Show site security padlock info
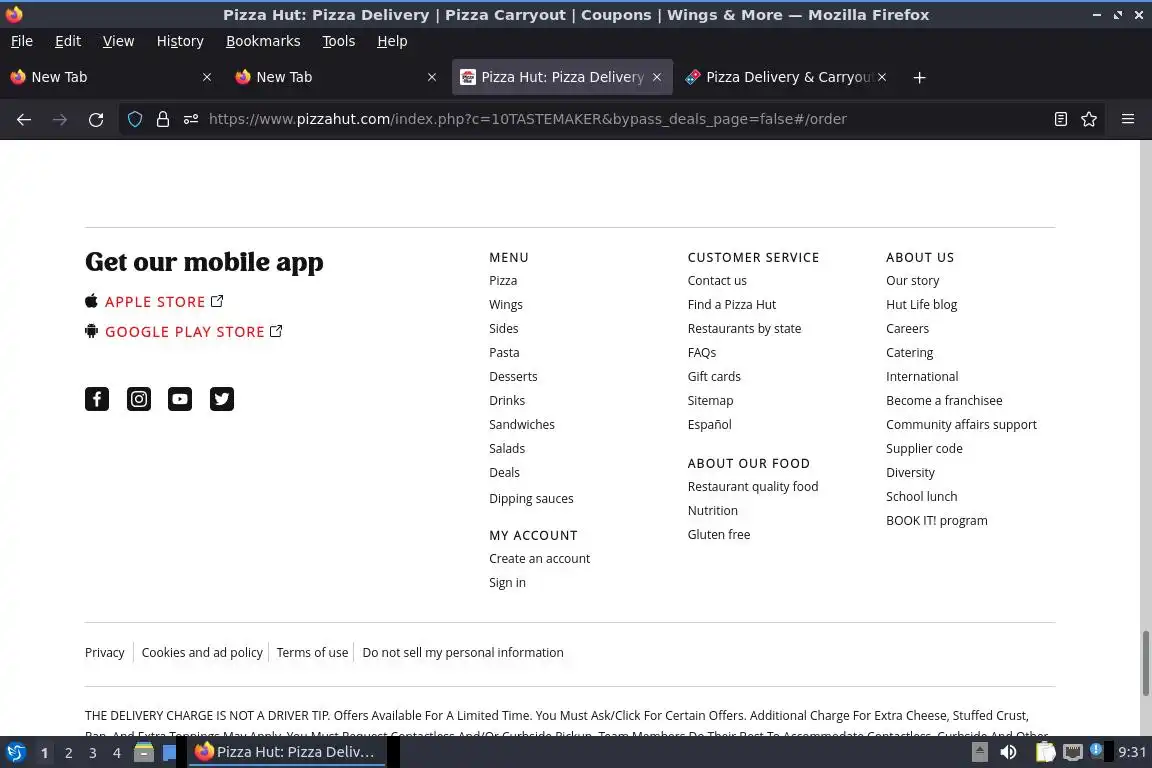Image resolution: width=1152 pixels, height=768 pixels. [x=163, y=119]
